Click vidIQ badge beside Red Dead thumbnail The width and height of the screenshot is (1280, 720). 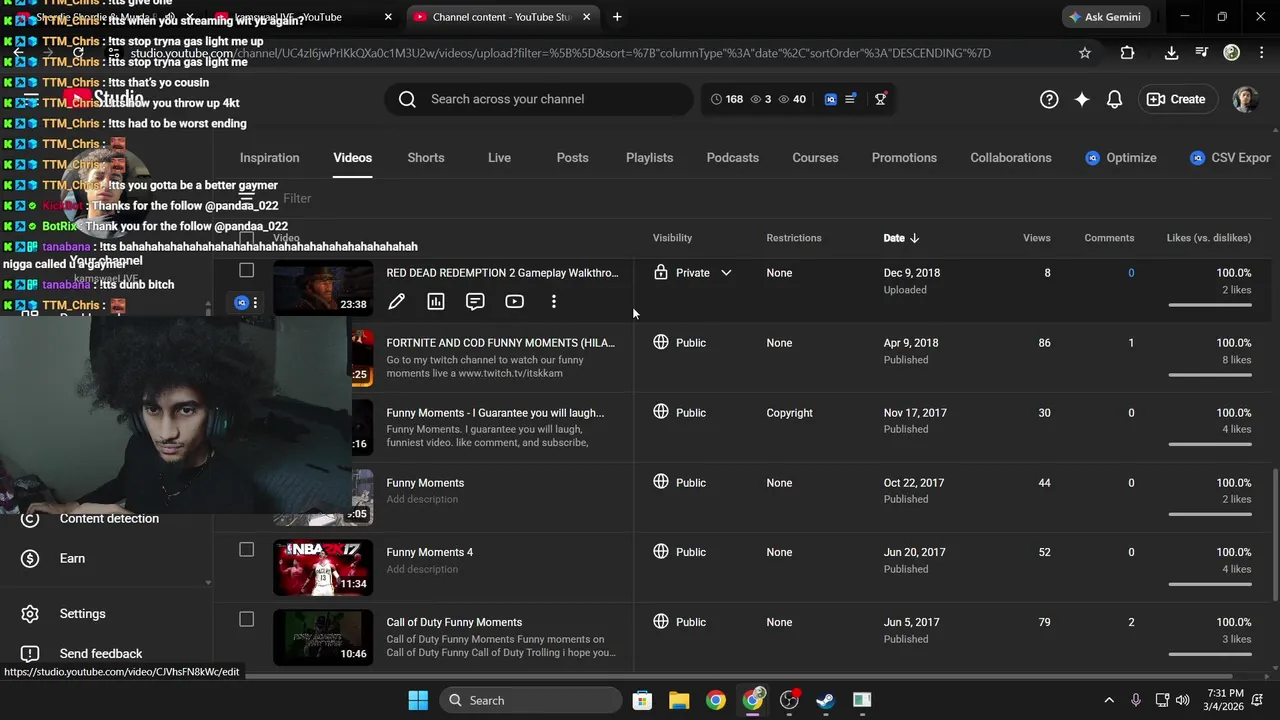click(241, 302)
